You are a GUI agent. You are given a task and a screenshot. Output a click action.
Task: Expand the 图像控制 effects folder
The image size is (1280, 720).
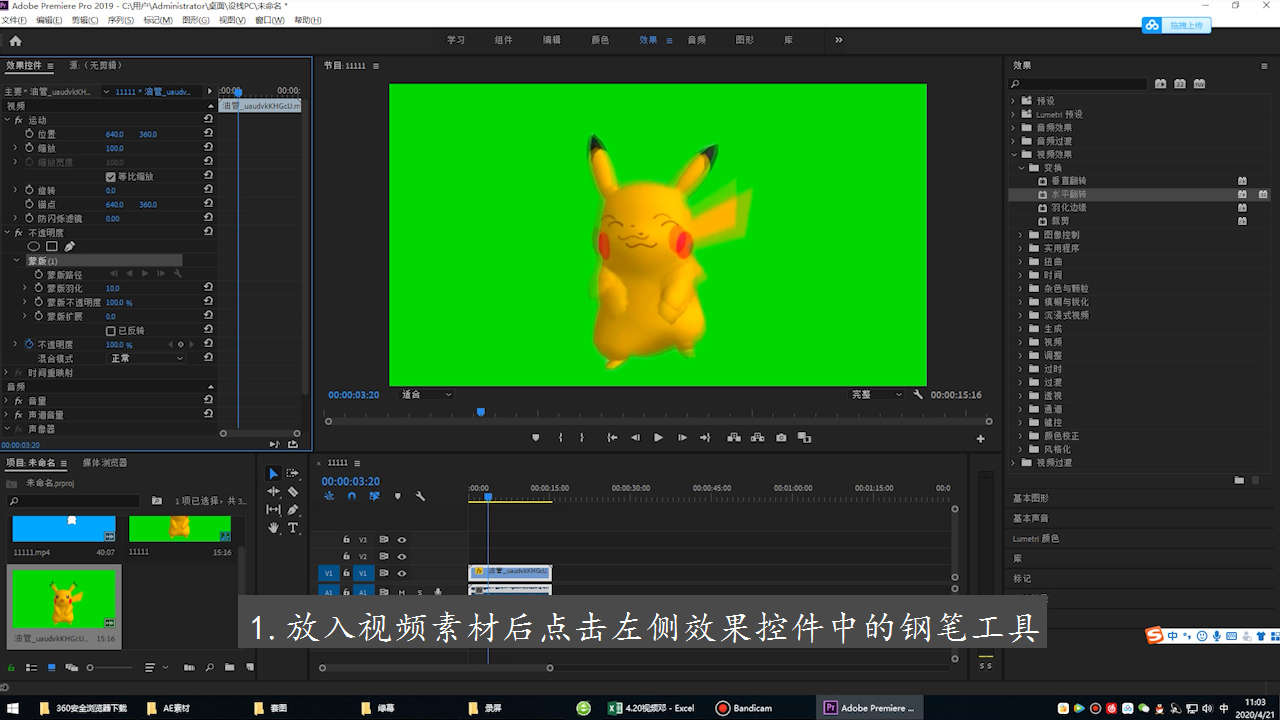(x=1021, y=235)
